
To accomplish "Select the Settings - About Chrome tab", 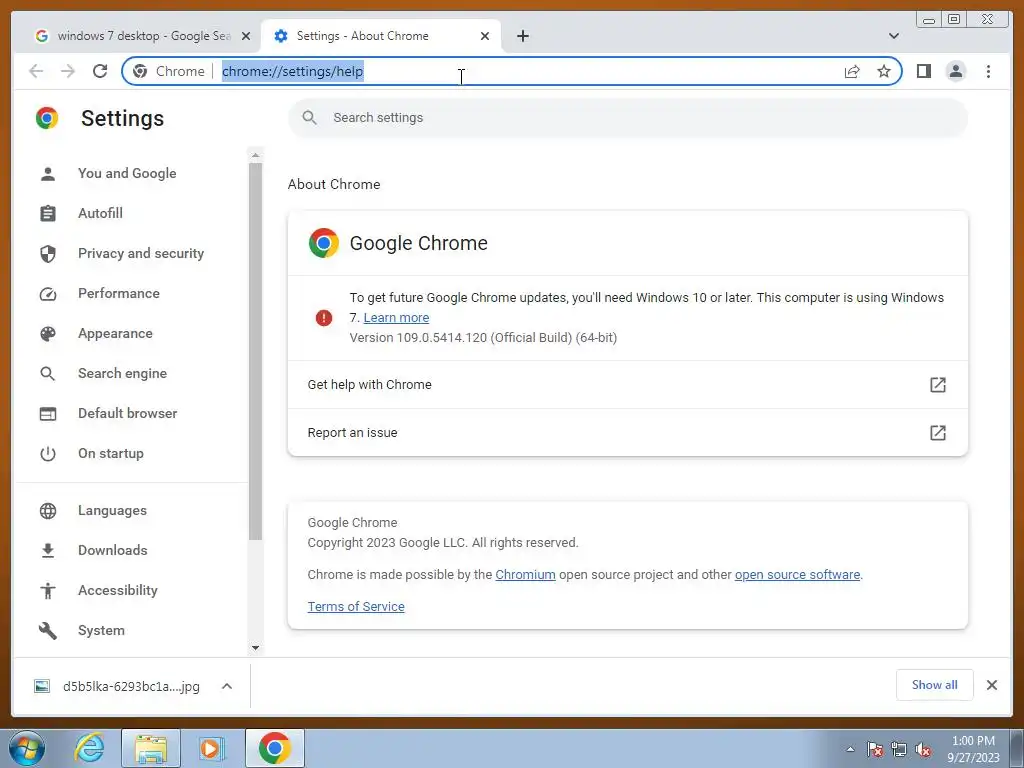I will pos(381,36).
